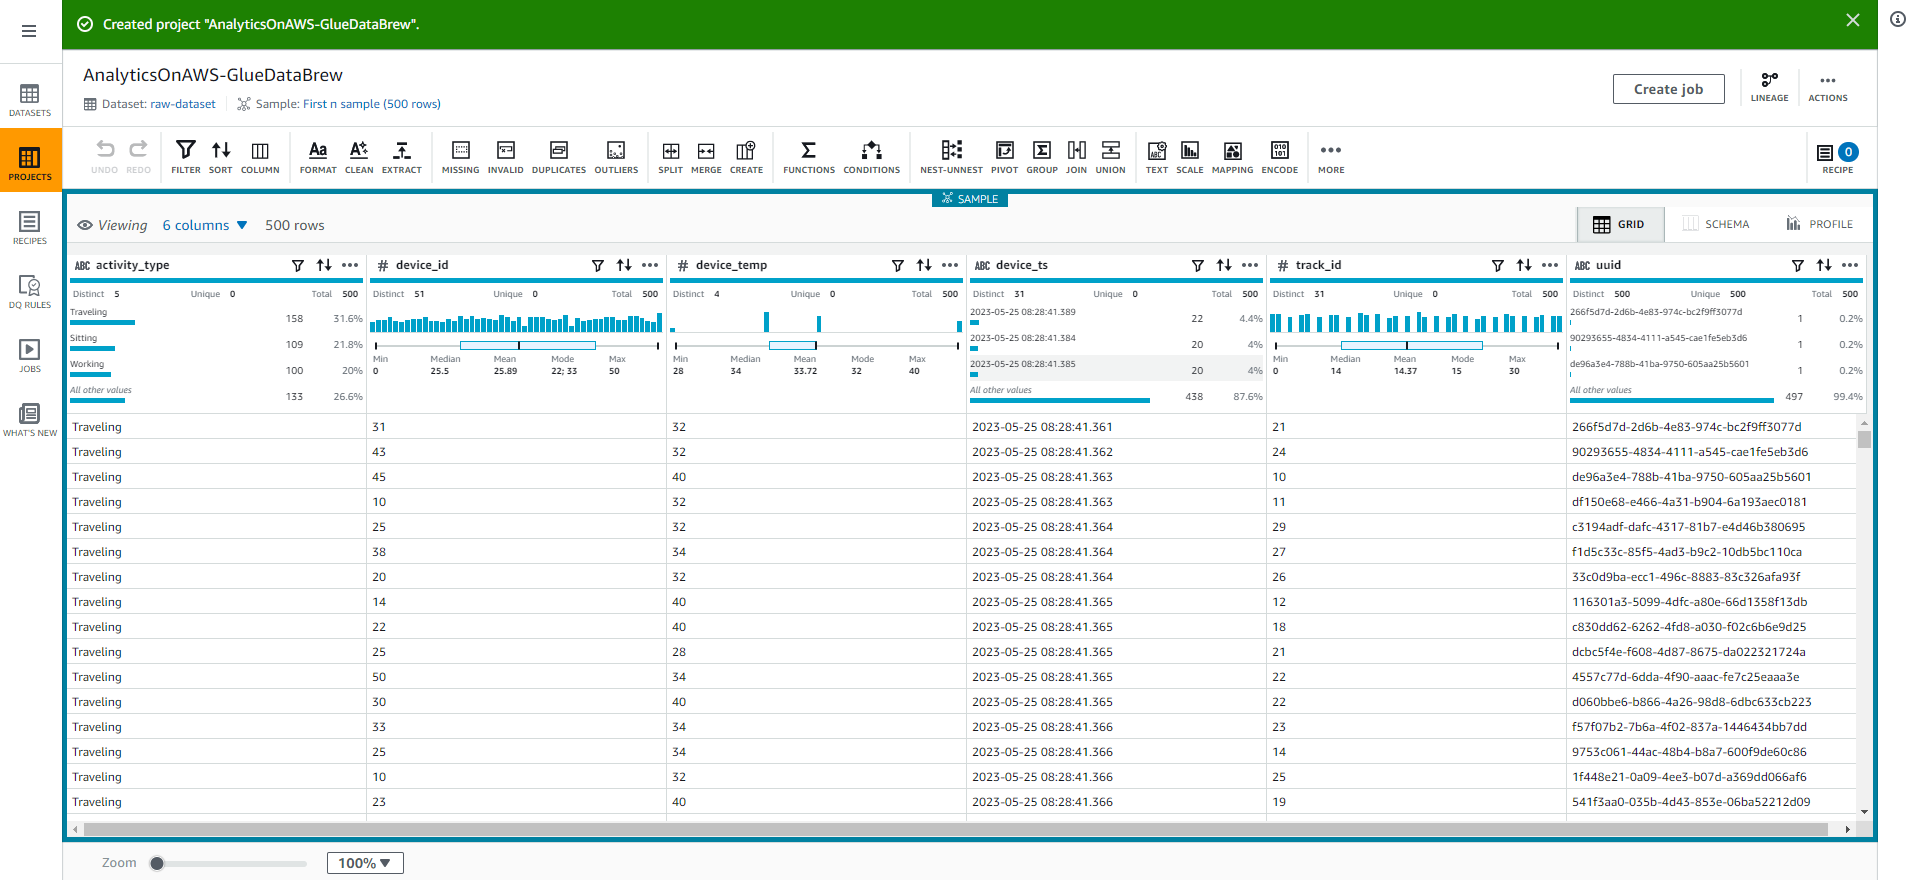The image size is (1917, 880).
Task: Open track_id column options menu
Action: 1550,265
